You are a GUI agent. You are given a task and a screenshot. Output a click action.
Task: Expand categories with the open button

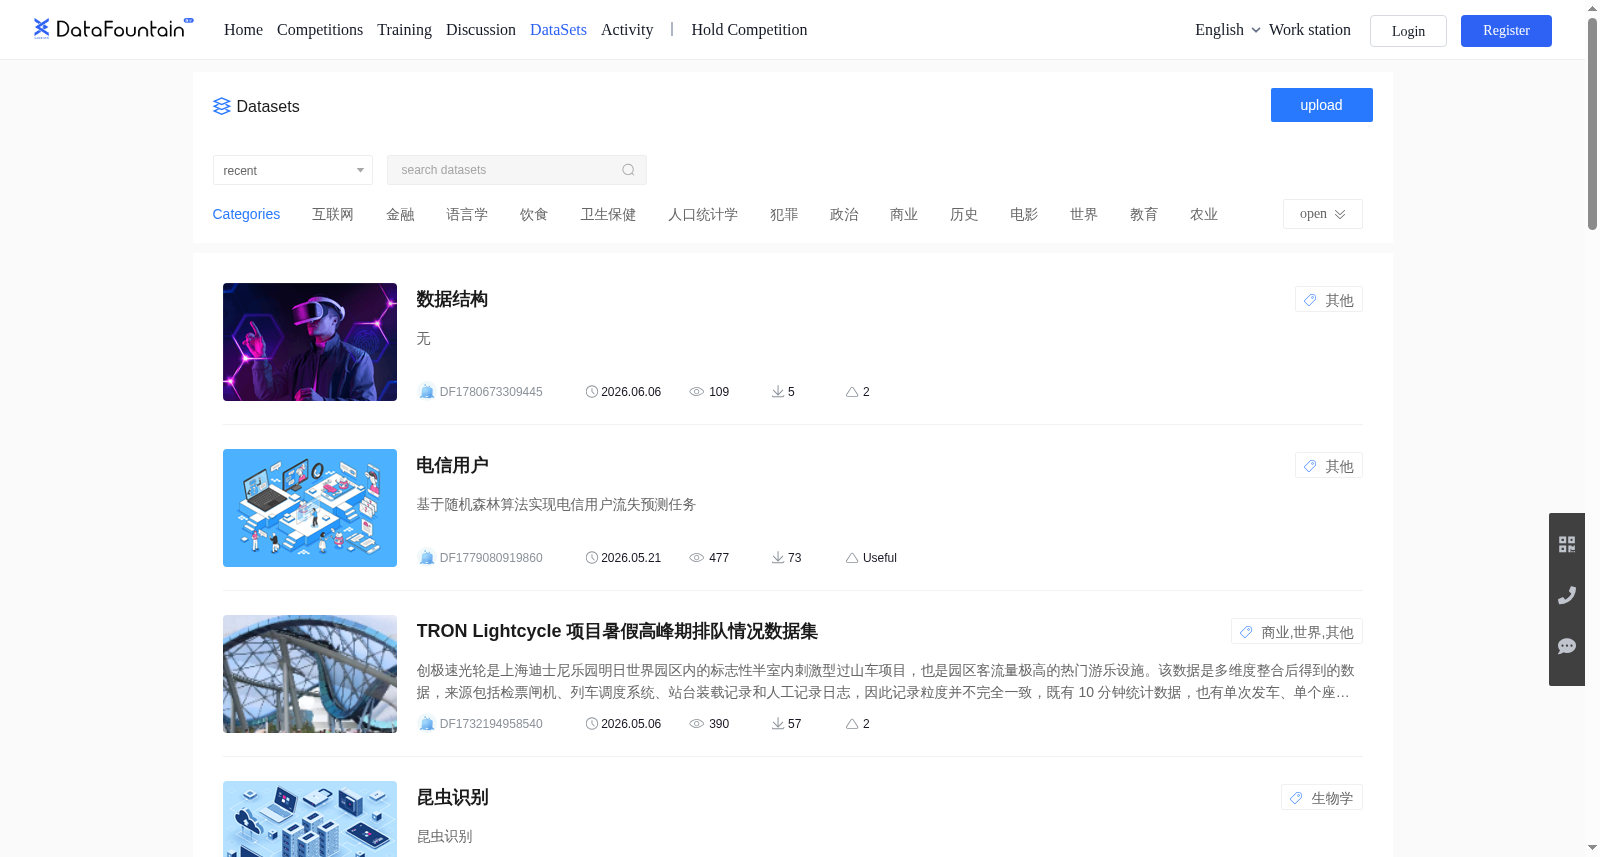tap(1322, 214)
